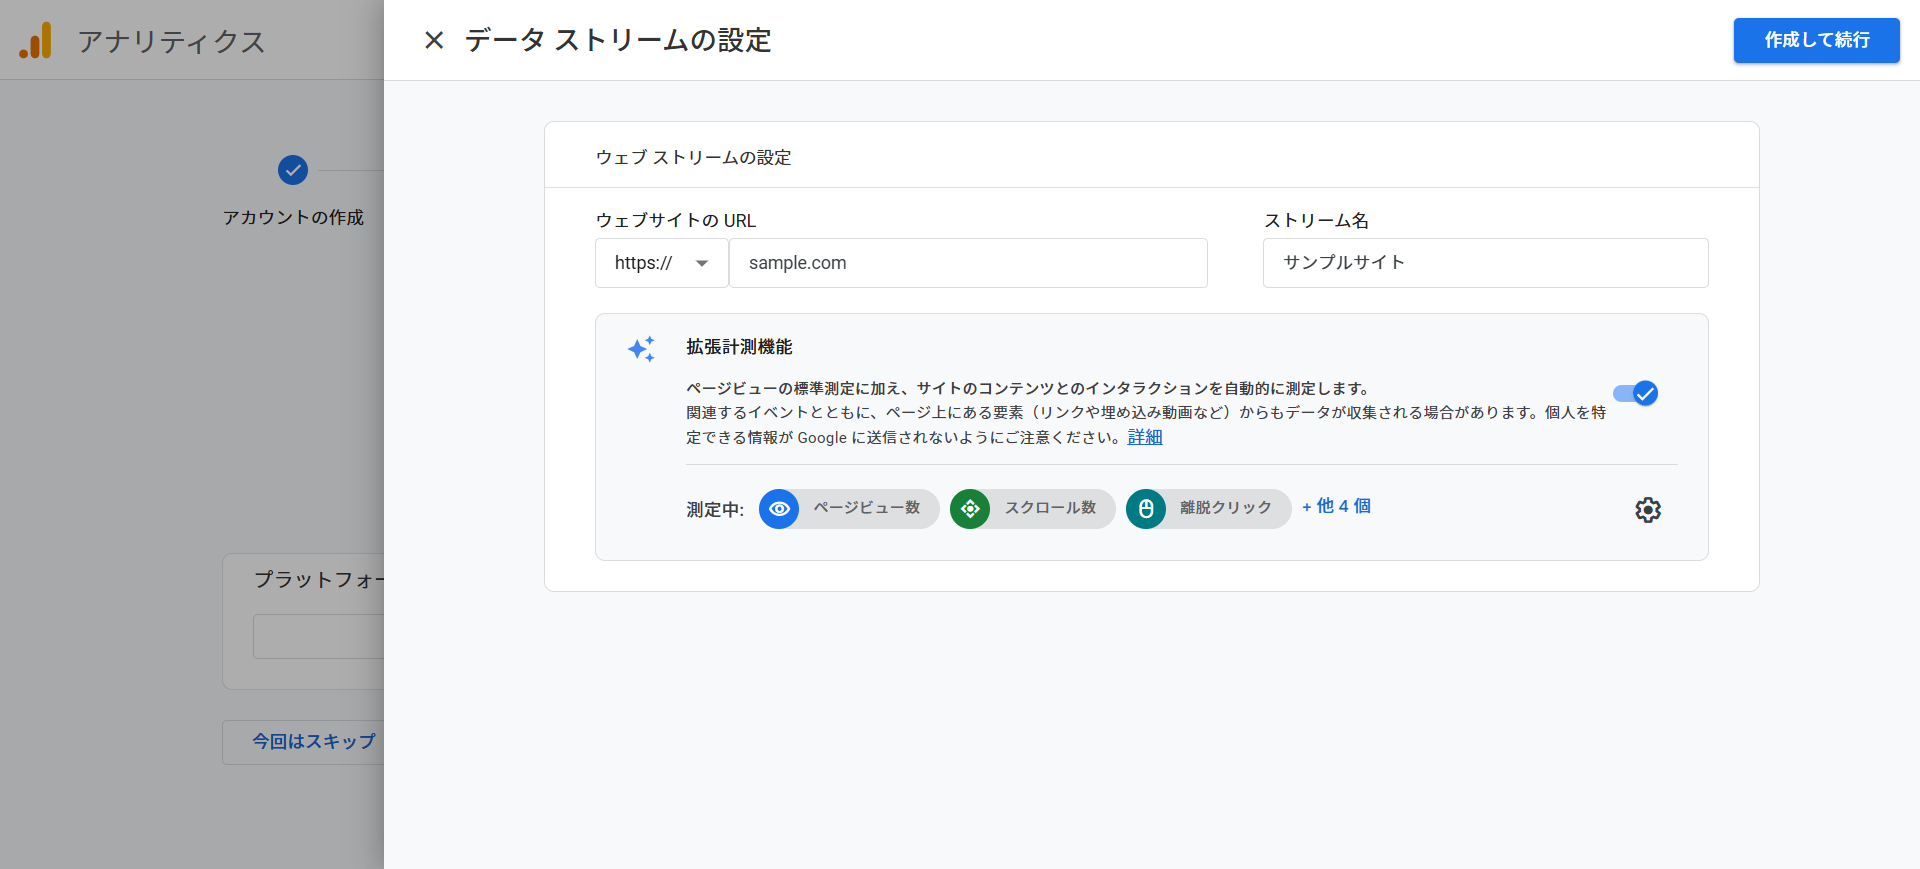Focus the ストリーム名 text field
Viewport: 1920px width, 869px height.
click(x=1485, y=263)
